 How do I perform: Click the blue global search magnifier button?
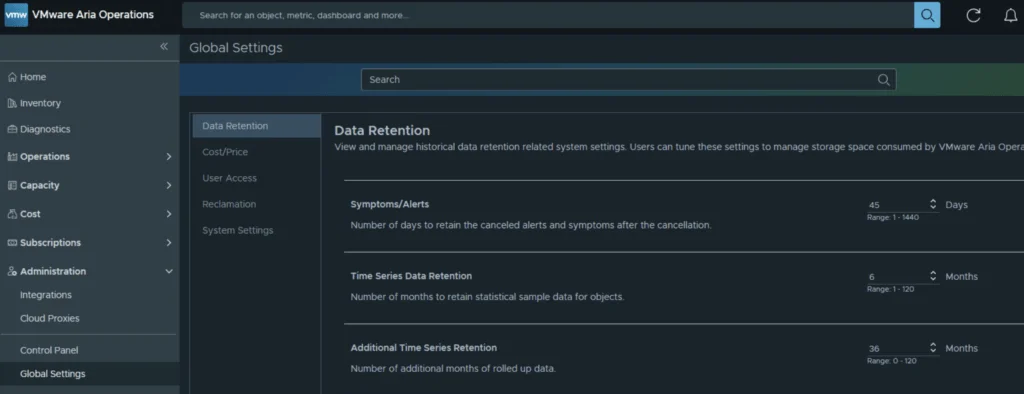tap(927, 15)
